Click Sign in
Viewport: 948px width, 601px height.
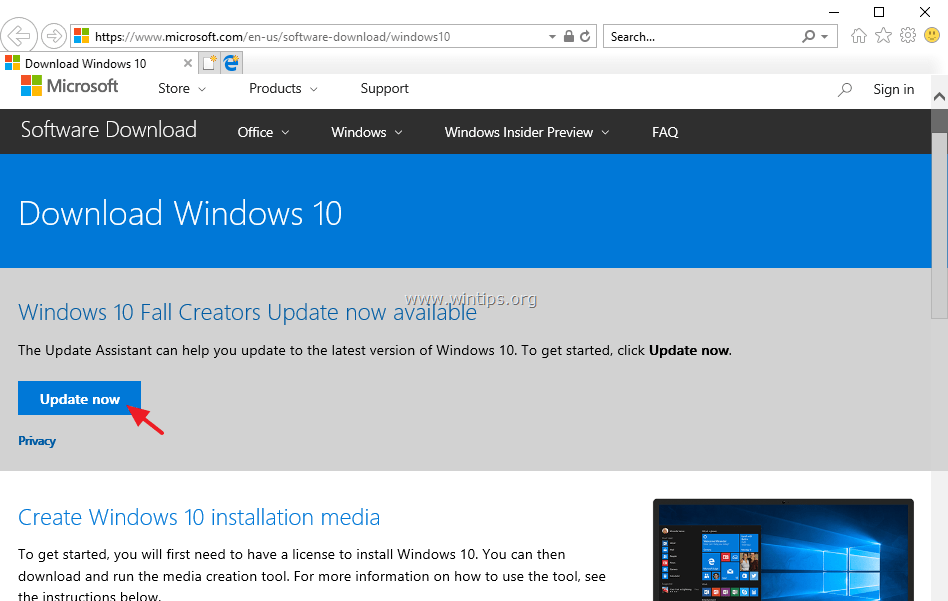click(893, 89)
